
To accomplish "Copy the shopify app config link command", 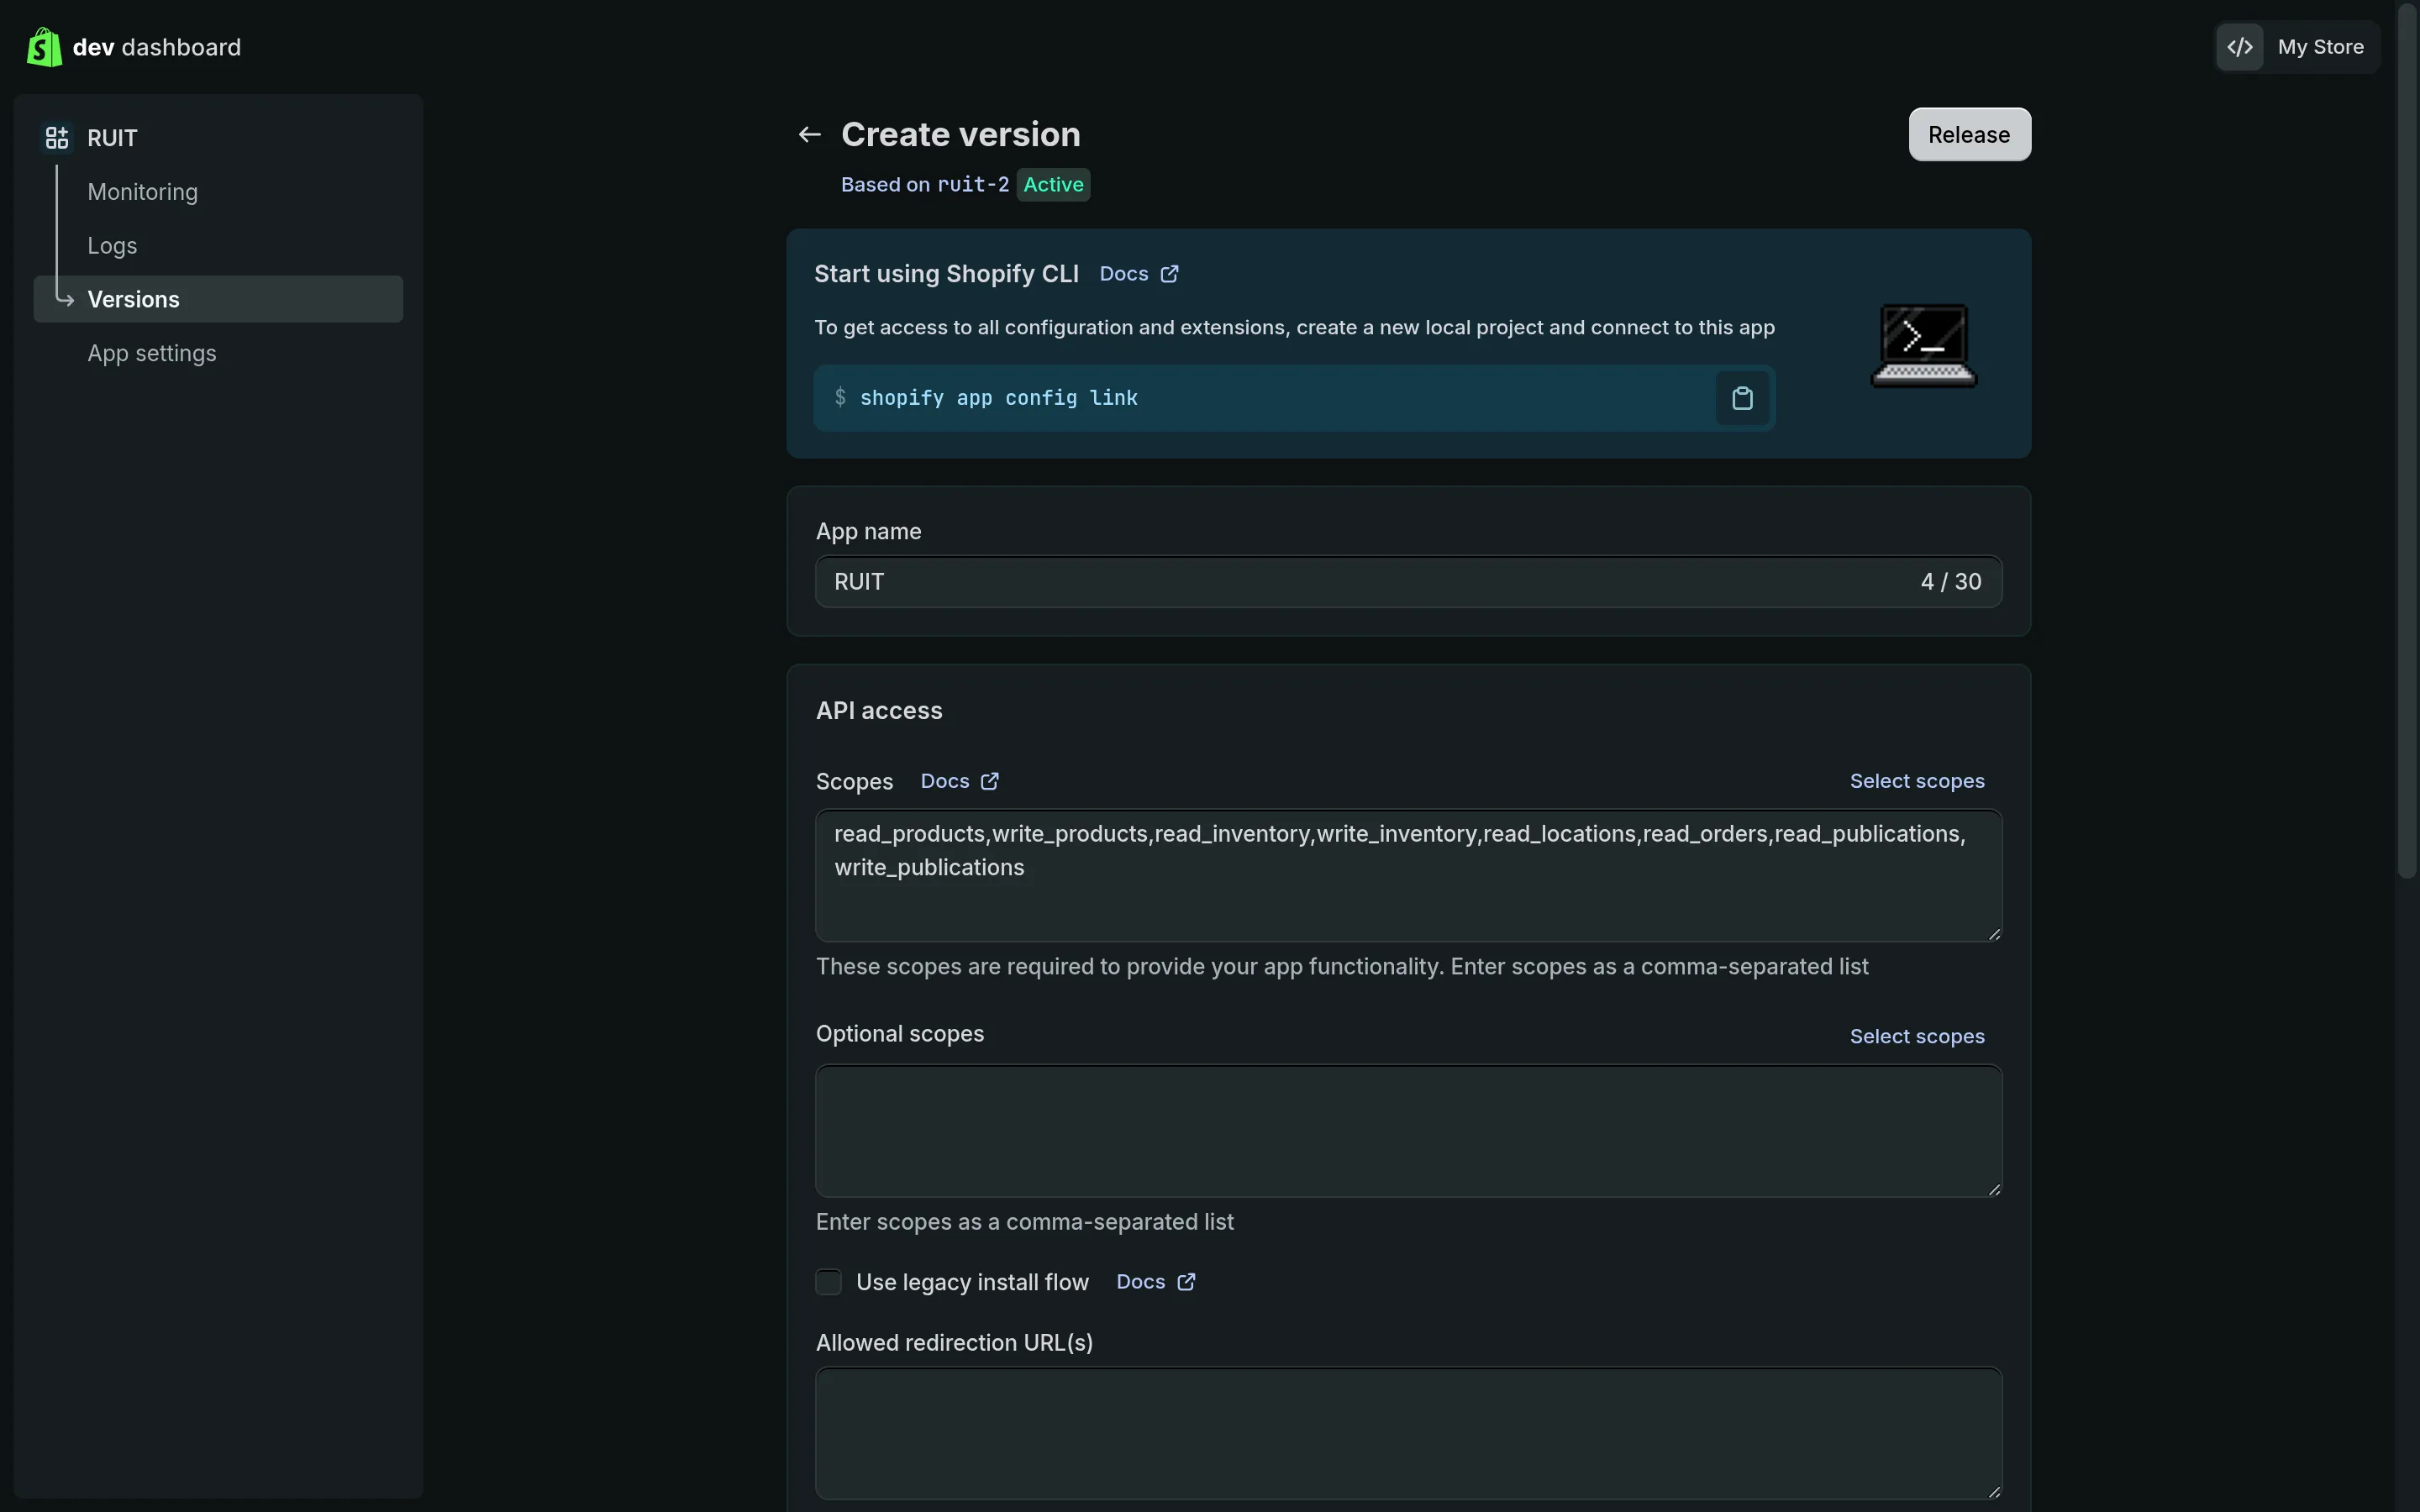I will tap(1742, 398).
